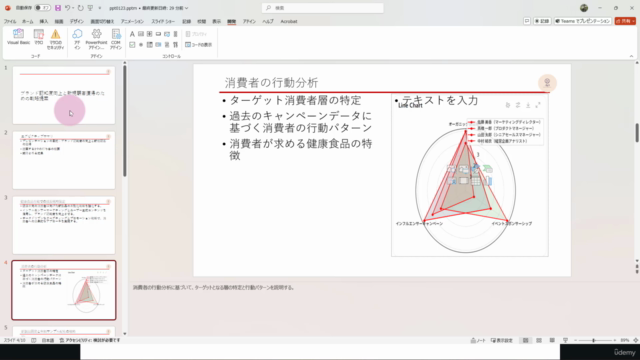
Task: Click bullet text 'ターゲット消費者層の特定'
Action: (x=296, y=100)
